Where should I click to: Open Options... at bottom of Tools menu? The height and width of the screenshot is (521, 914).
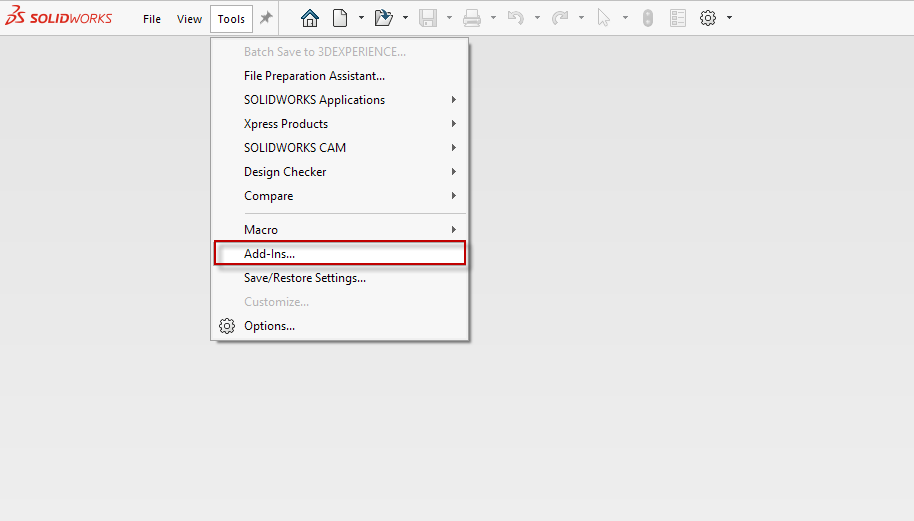269,326
